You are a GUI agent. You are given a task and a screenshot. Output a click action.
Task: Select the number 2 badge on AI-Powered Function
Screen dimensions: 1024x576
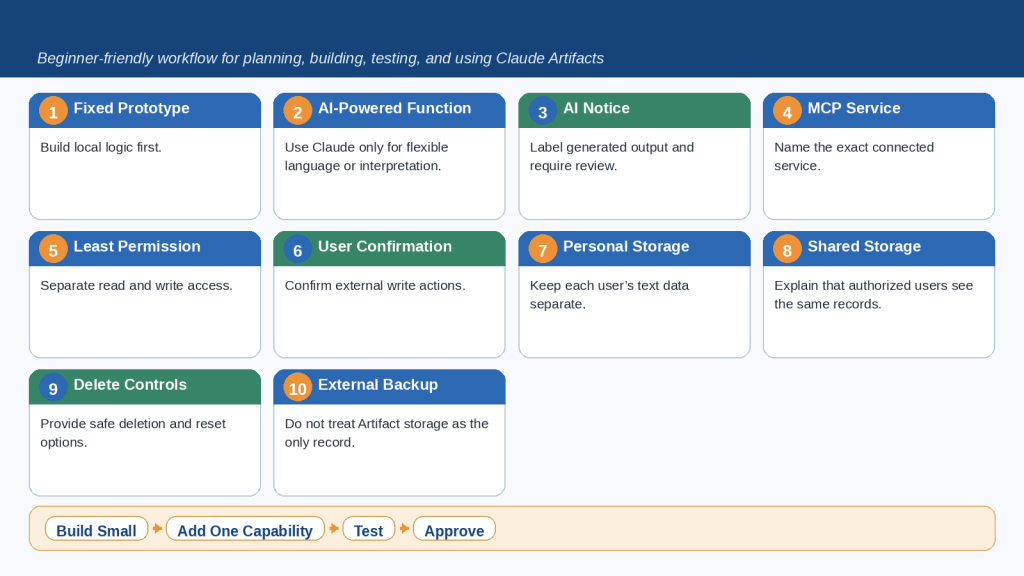(x=297, y=111)
